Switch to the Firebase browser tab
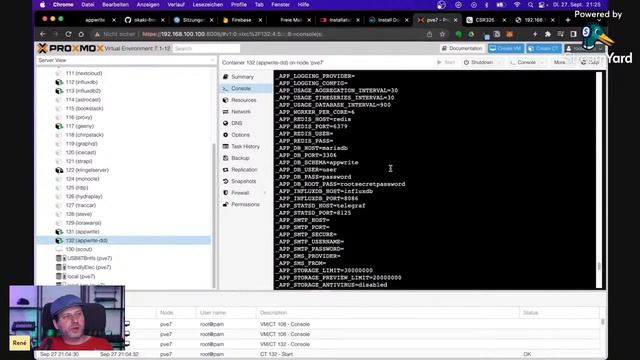The width and height of the screenshot is (640, 360). click(242, 20)
